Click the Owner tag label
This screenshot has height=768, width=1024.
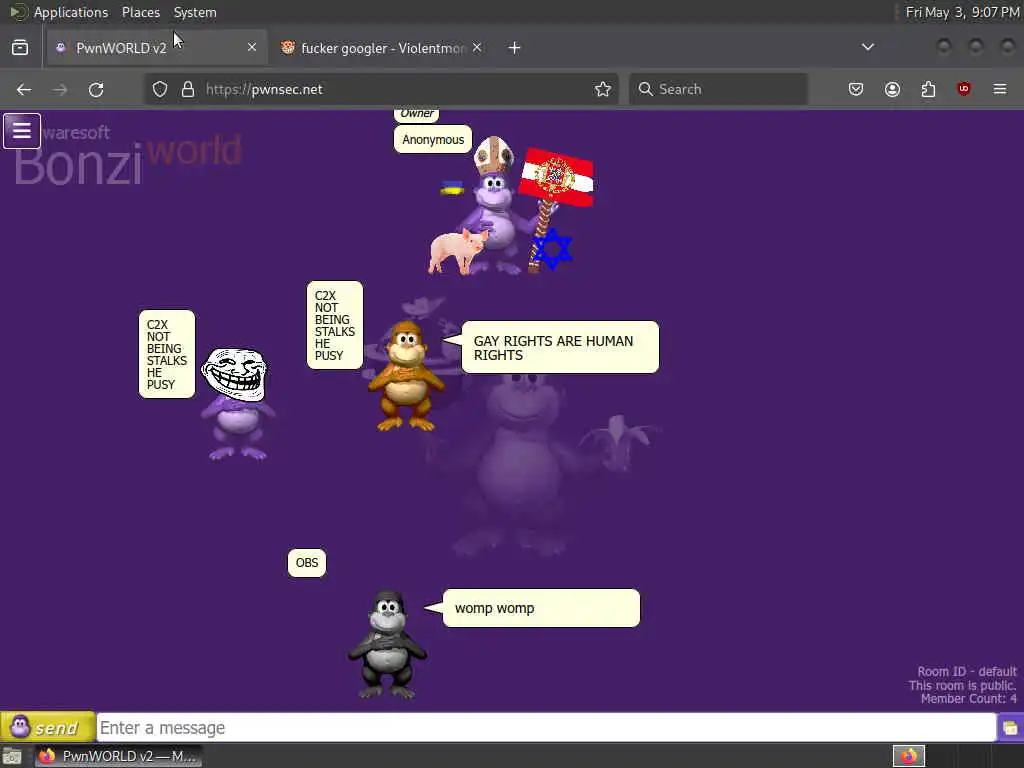pos(417,114)
